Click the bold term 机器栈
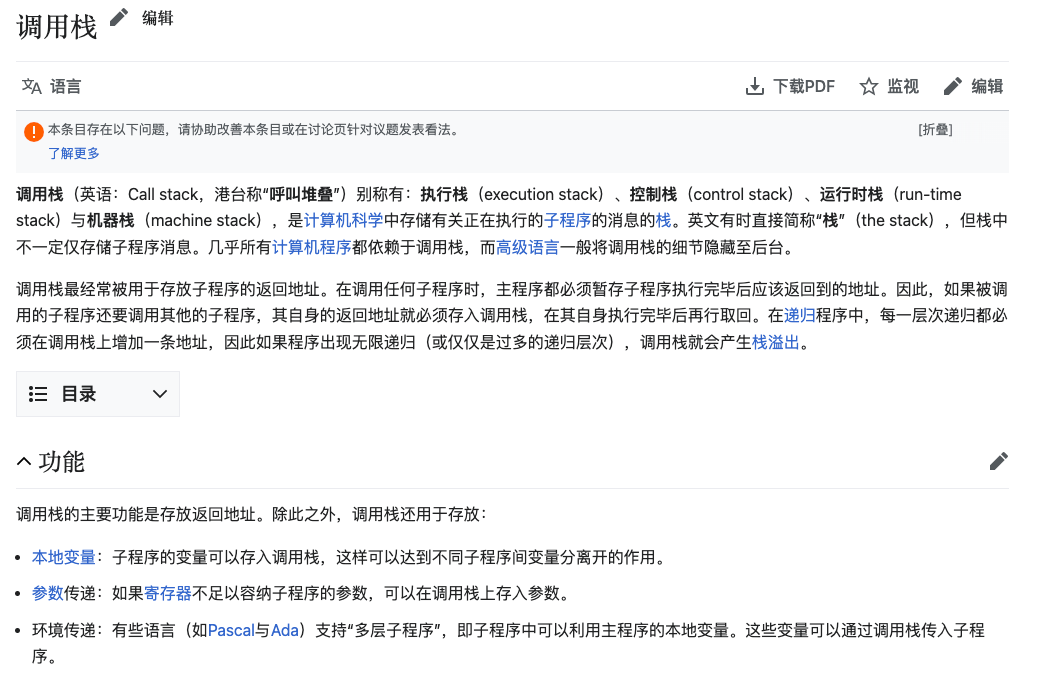Image resolution: width=1039 pixels, height=679 pixels. coord(111,221)
